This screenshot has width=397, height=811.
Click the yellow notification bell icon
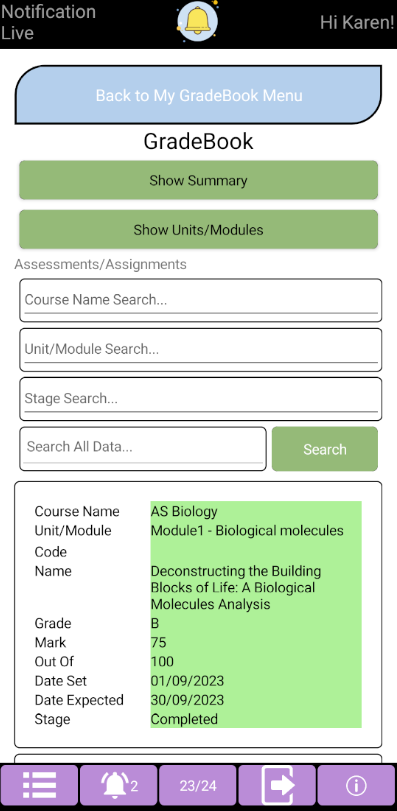point(197,21)
